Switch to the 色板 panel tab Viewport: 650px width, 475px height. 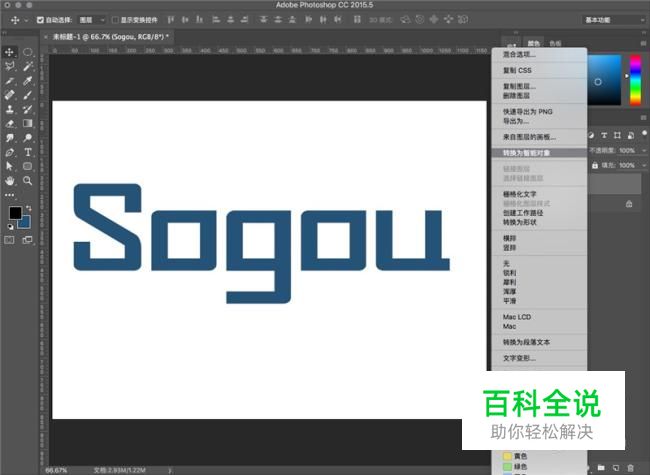(555, 44)
